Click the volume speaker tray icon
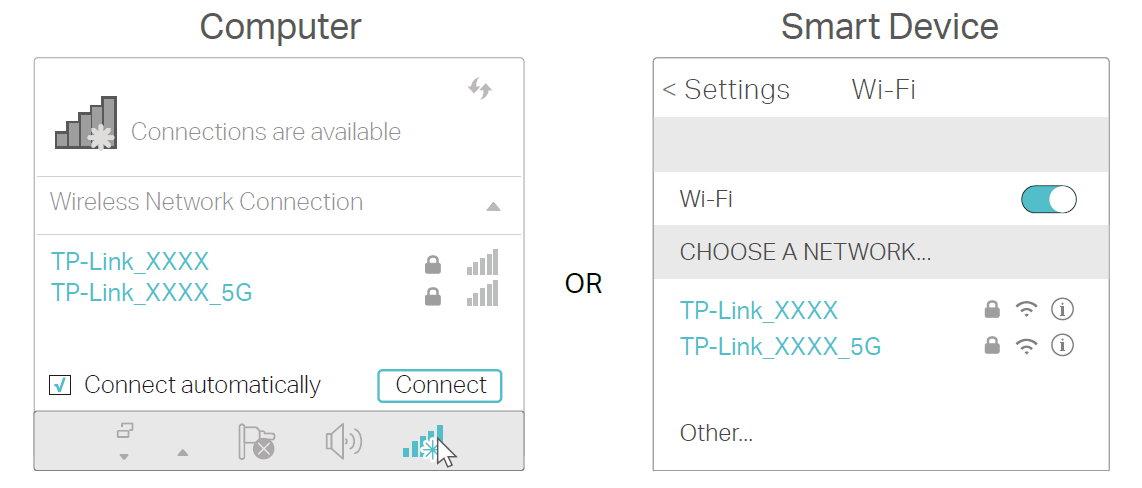Viewport: 1142px width, 488px height. coord(344,441)
